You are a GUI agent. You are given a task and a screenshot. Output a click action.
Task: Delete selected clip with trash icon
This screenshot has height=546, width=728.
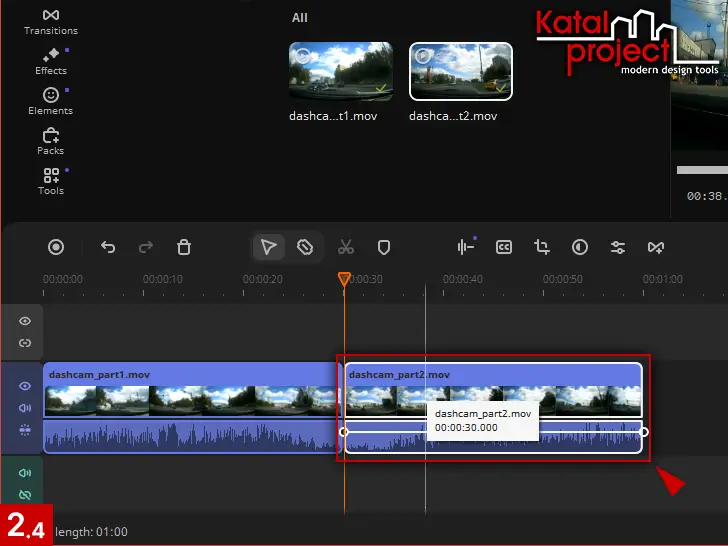(184, 247)
